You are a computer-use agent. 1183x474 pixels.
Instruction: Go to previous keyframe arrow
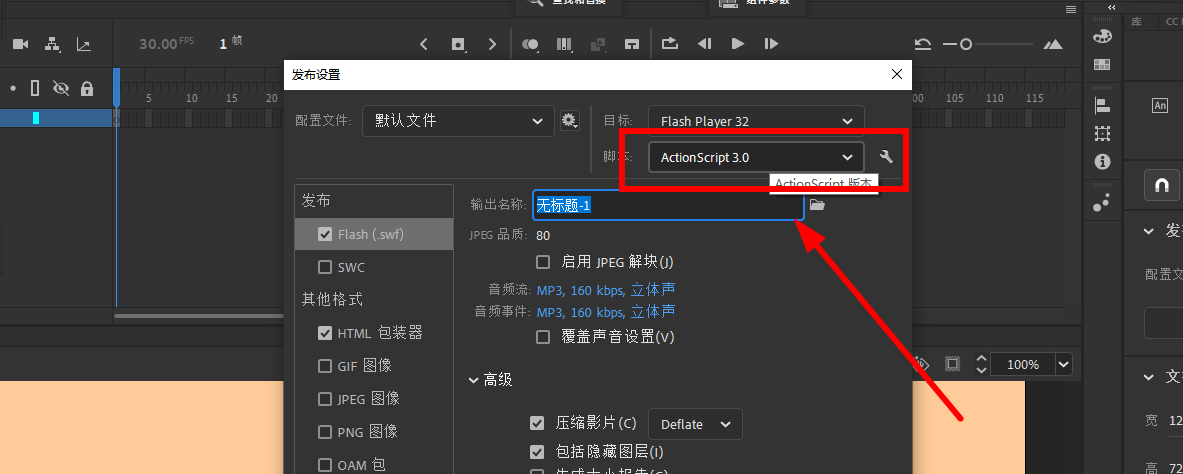pyautogui.click(x=424, y=45)
